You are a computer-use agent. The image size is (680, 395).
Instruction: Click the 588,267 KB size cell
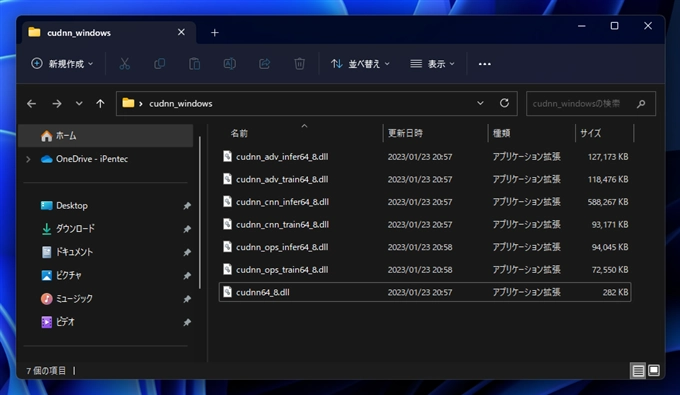[x=608, y=202]
